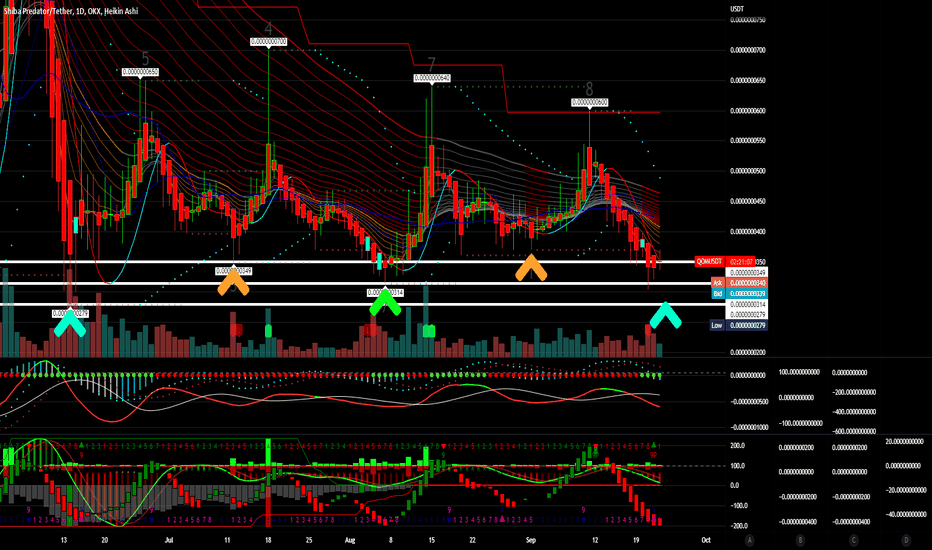Click the 0.0000000640 price callout
932x550 pixels.
click(x=432, y=78)
